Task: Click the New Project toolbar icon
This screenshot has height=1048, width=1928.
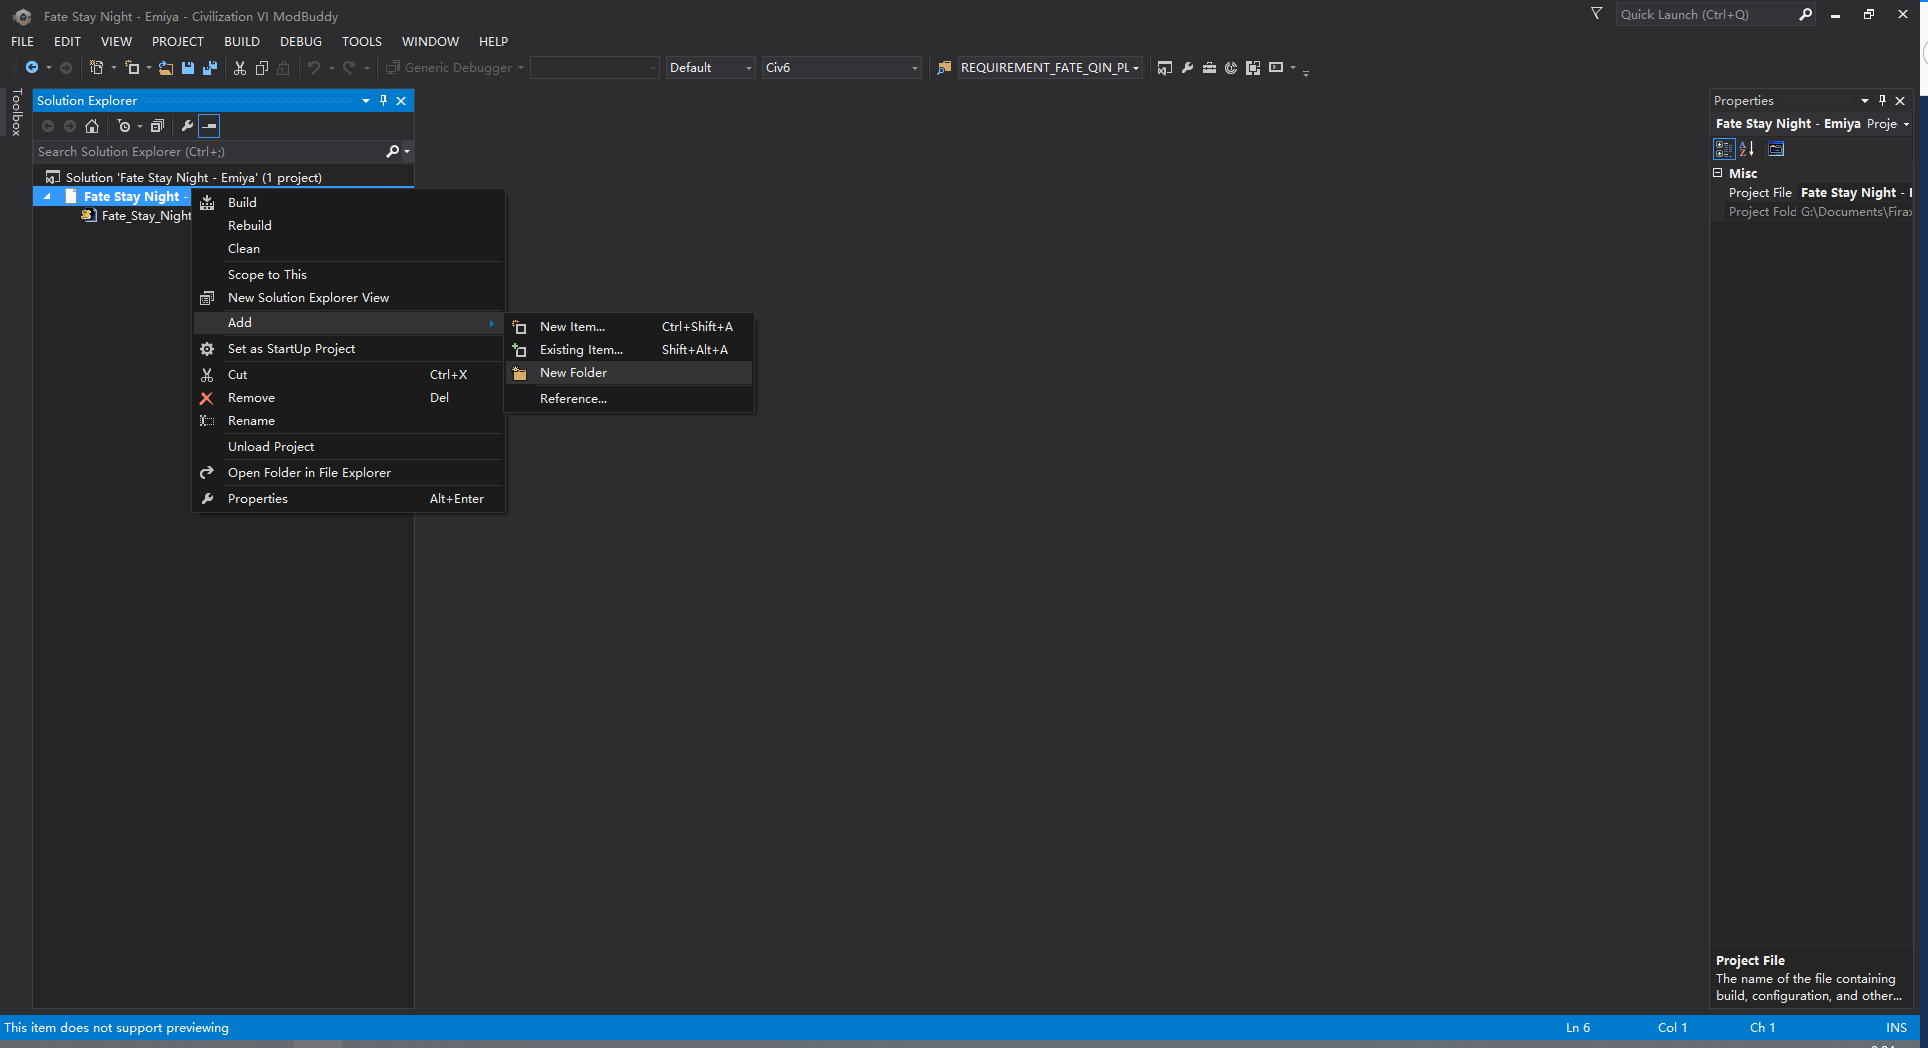Action: click(x=96, y=68)
